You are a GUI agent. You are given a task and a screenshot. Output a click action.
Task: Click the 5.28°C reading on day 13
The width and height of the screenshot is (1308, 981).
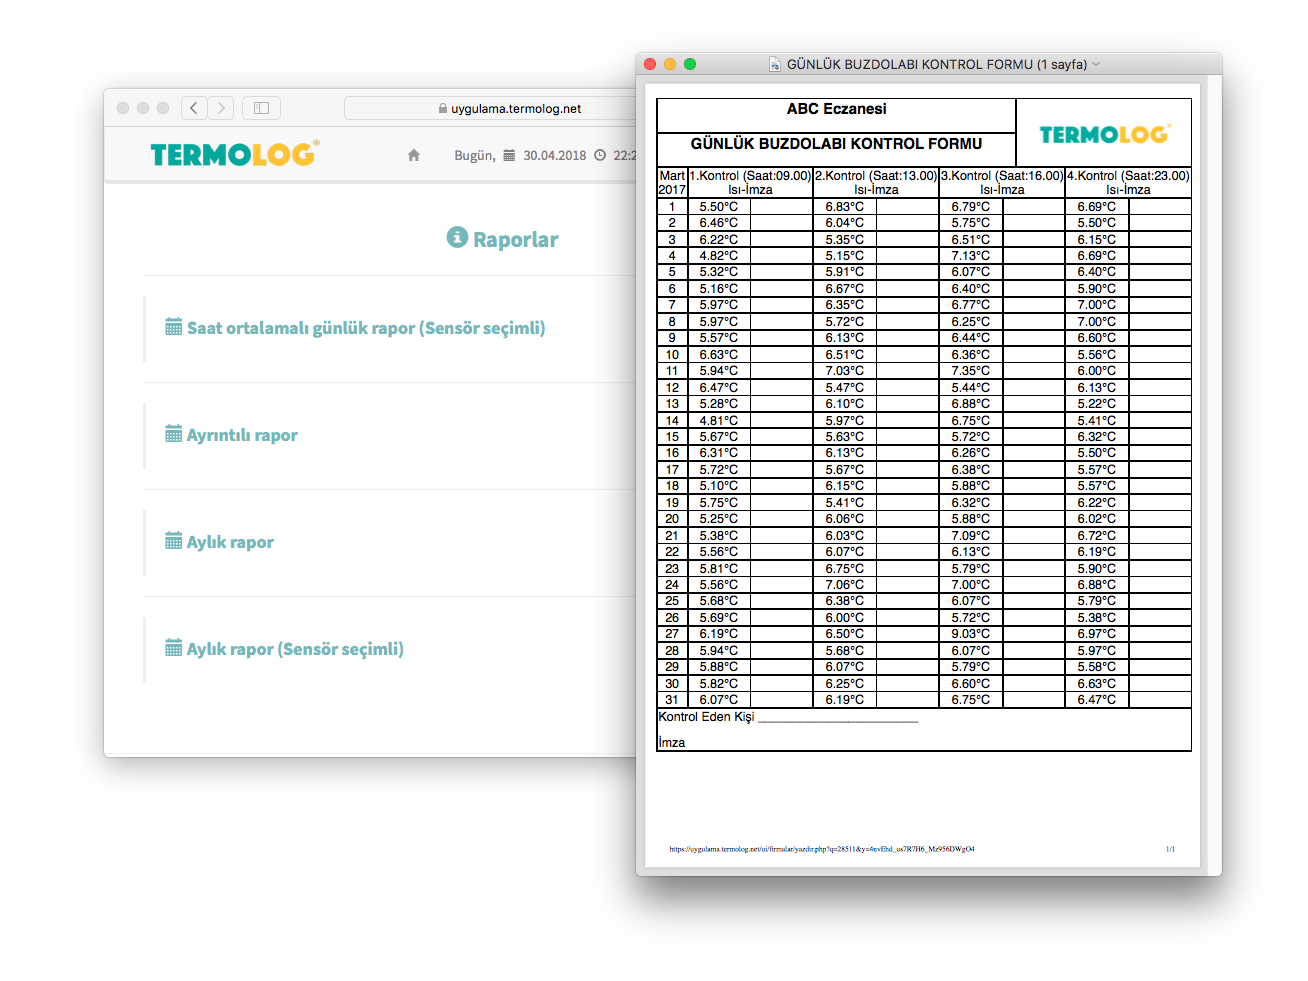tap(719, 404)
